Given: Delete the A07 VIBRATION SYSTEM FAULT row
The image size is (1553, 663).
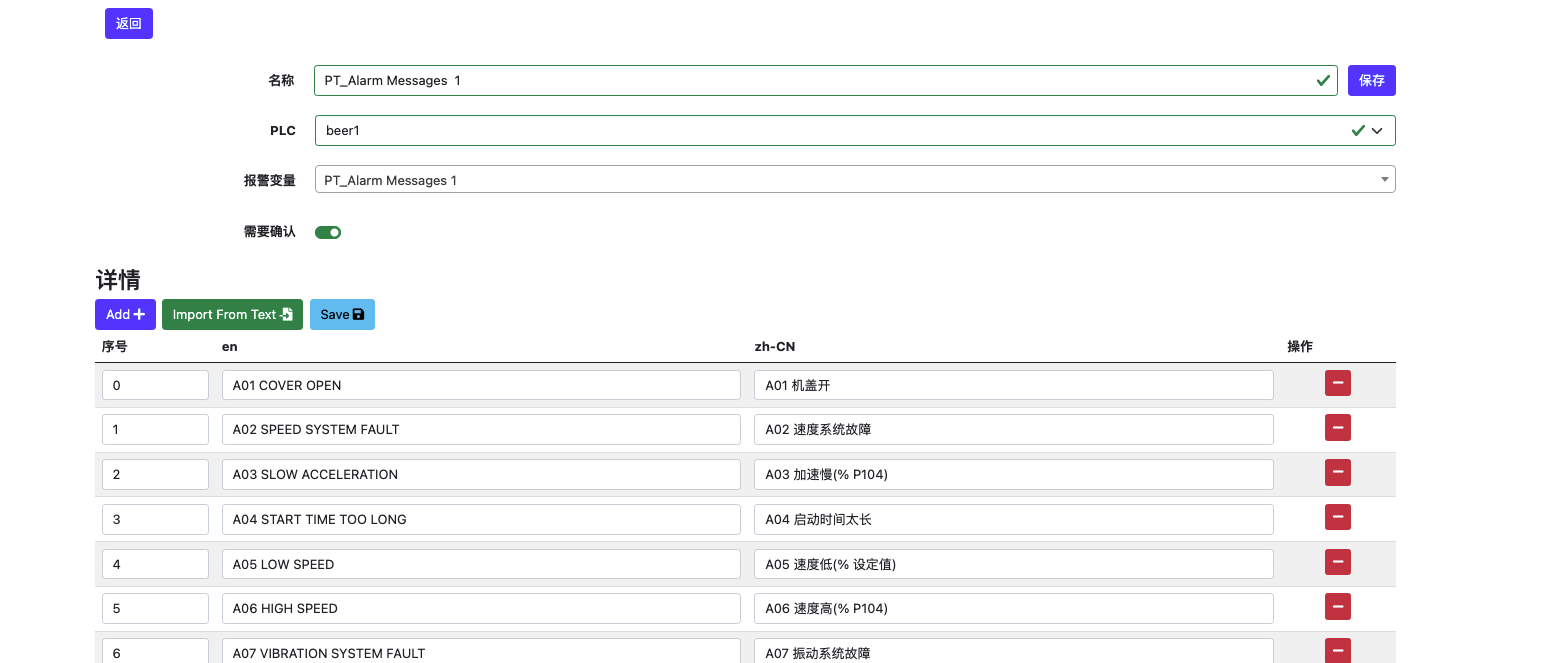Looking at the screenshot, I should (x=1337, y=650).
